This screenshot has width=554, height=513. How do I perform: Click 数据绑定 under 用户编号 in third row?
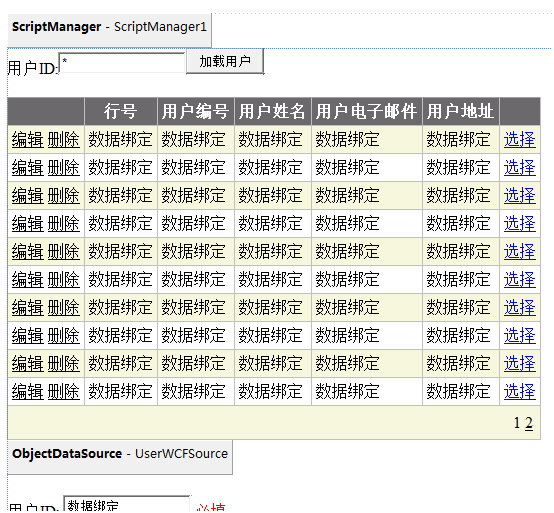click(193, 195)
